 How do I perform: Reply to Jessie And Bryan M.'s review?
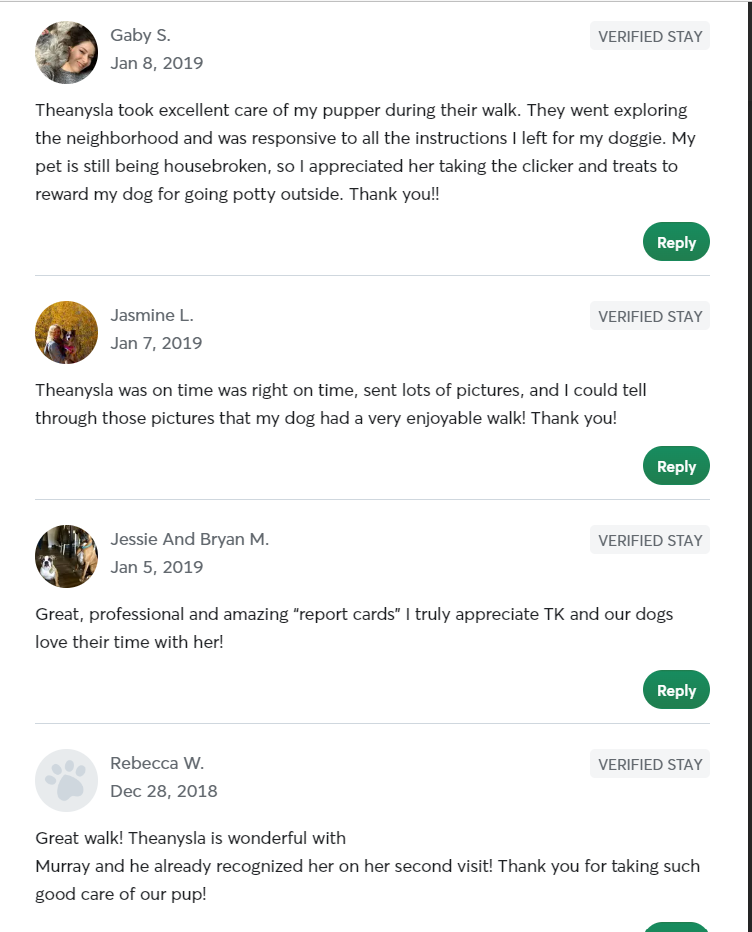(676, 690)
